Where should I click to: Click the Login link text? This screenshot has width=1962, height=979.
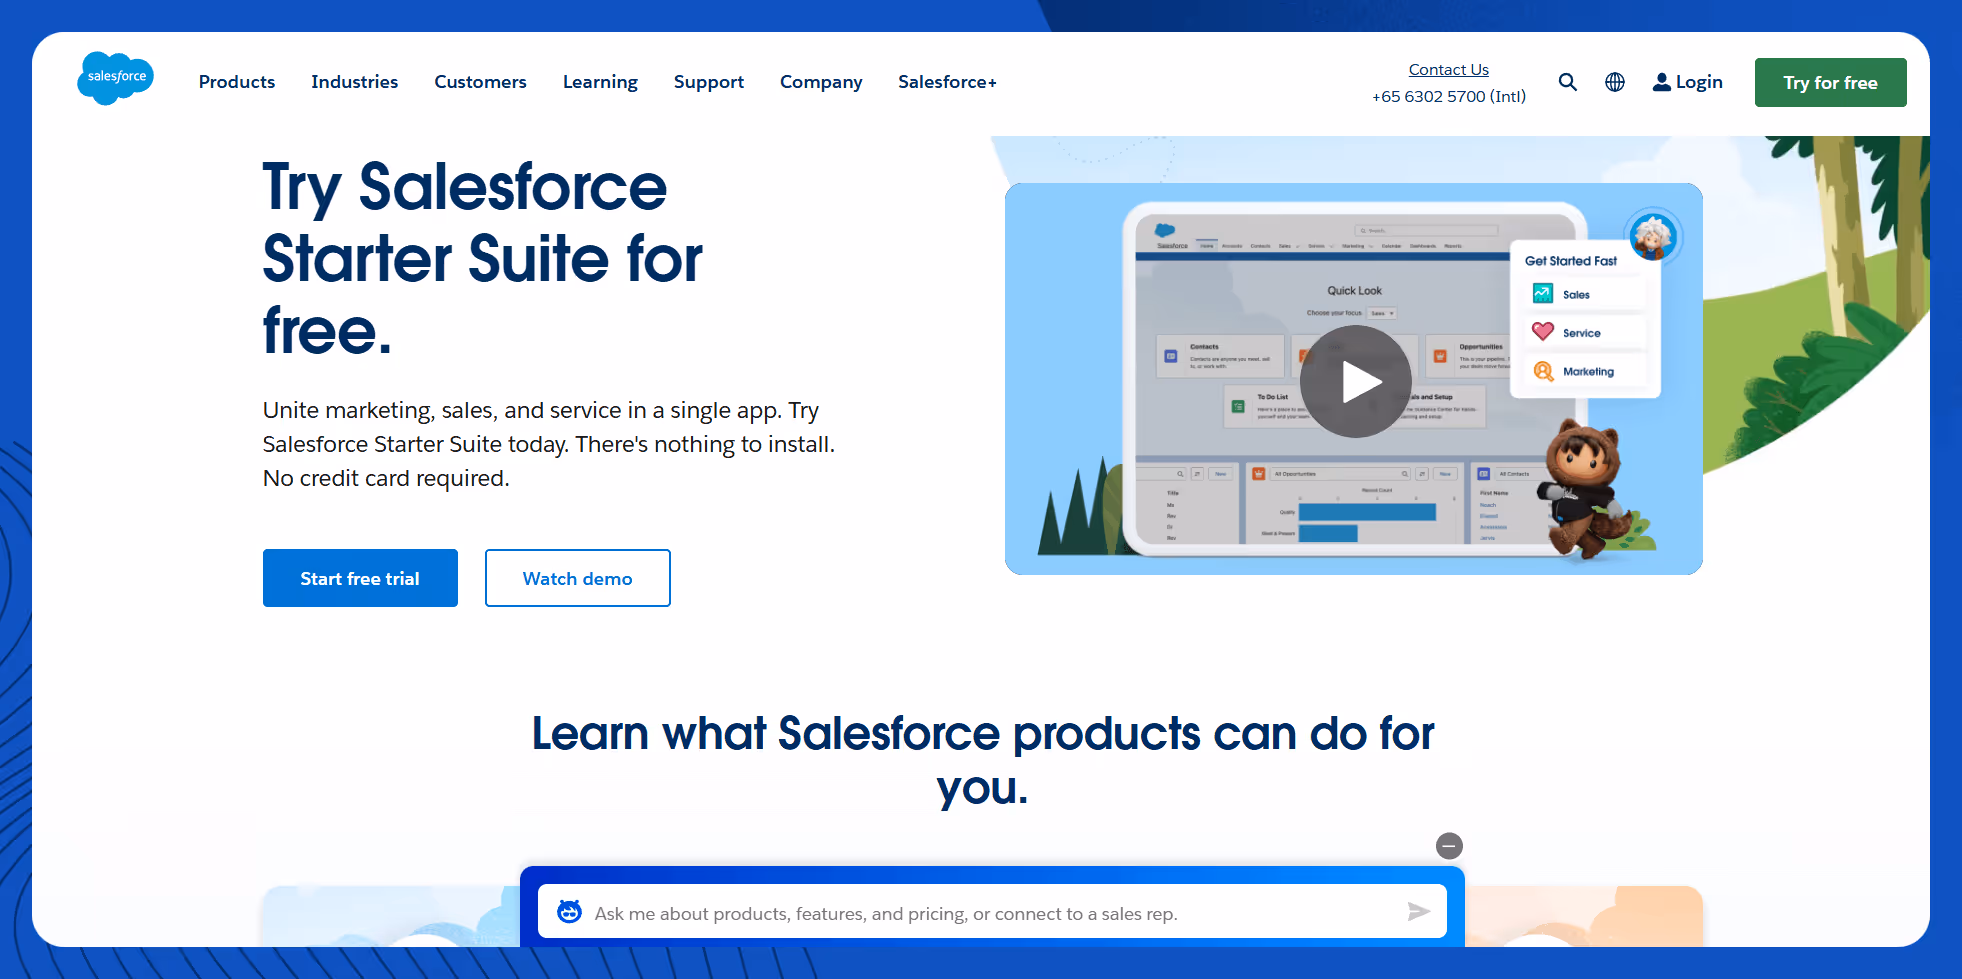pyautogui.click(x=1699, y=82)
